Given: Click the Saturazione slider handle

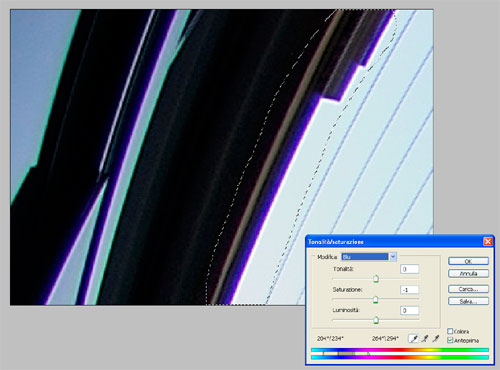Looking at the screenshot, I should (376, 300).
